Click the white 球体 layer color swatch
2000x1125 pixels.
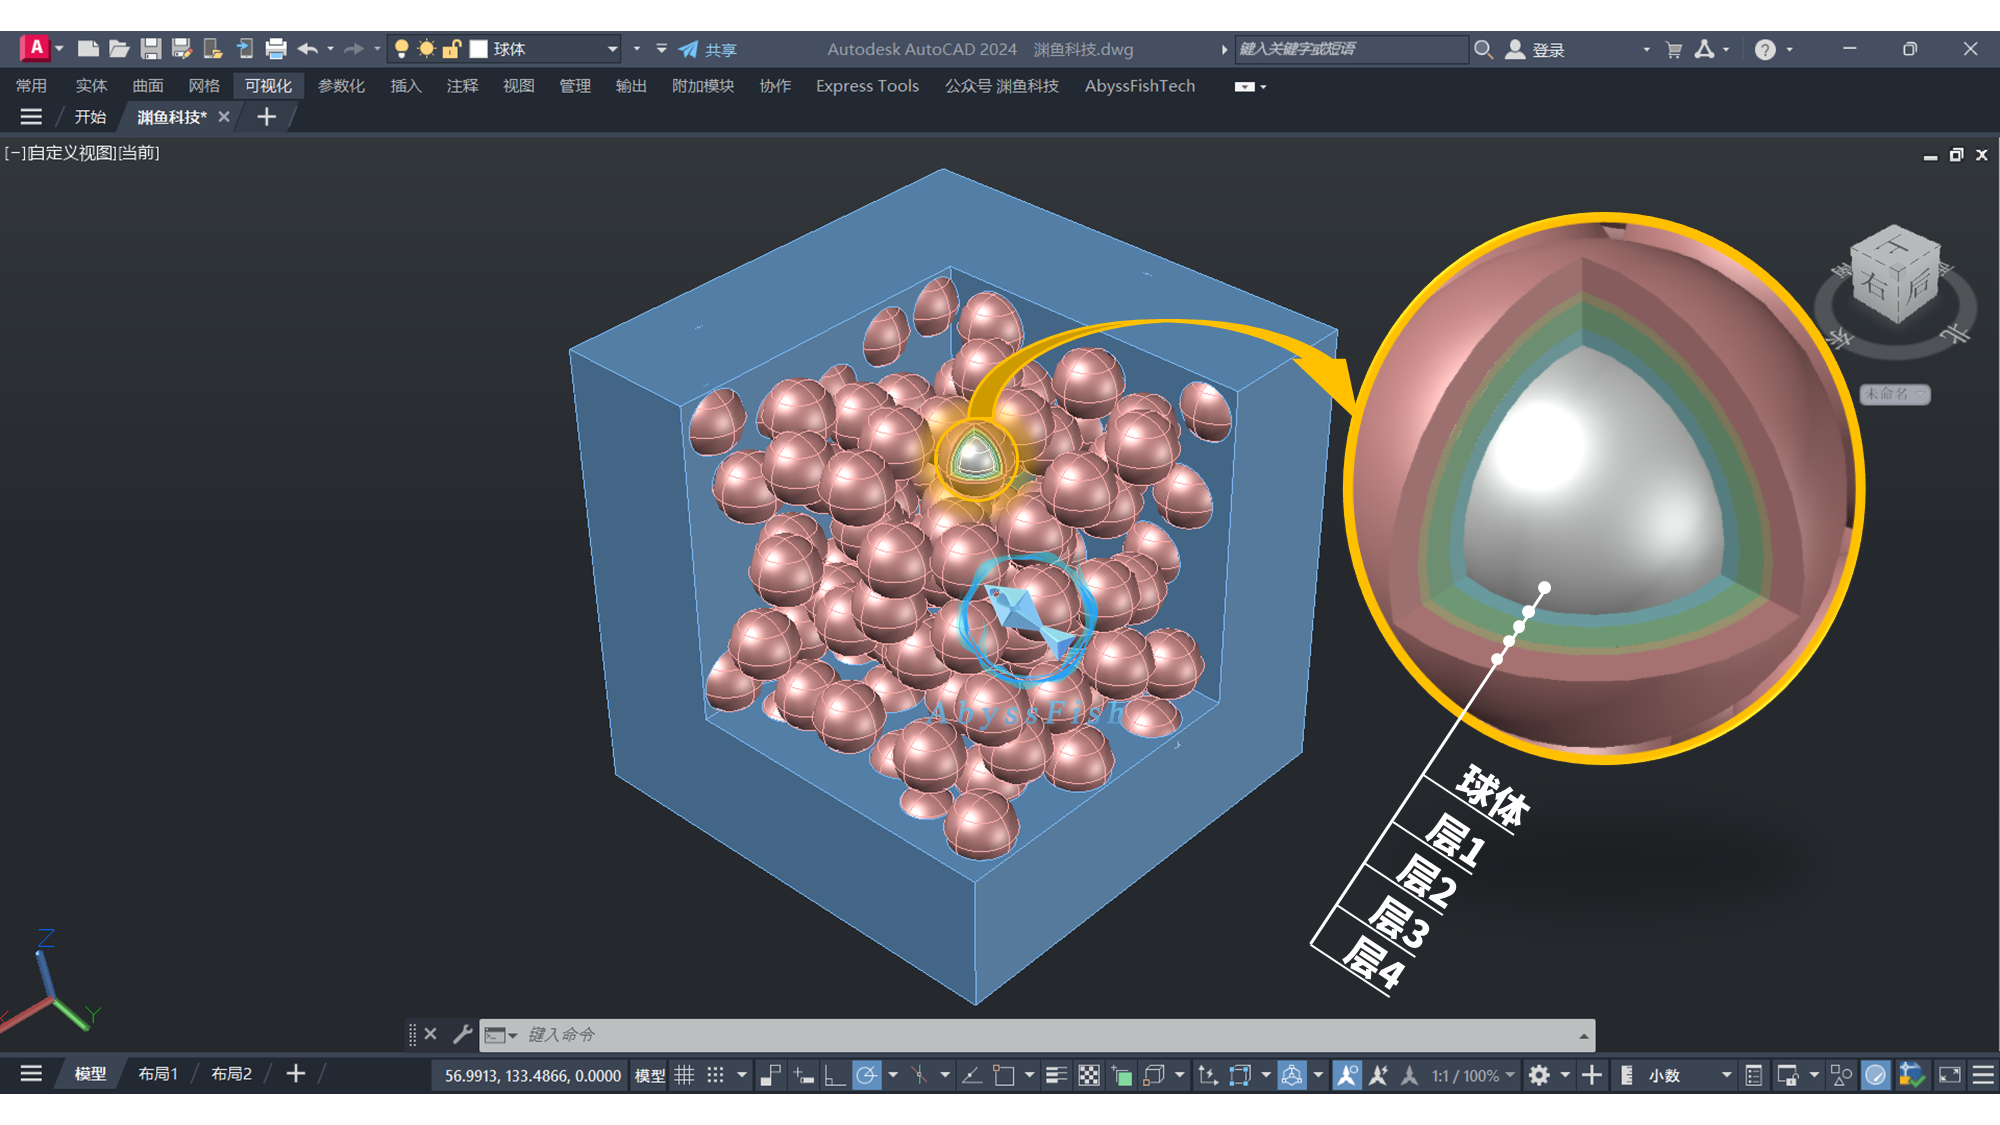pyautogui.click(x=479, y=49)
